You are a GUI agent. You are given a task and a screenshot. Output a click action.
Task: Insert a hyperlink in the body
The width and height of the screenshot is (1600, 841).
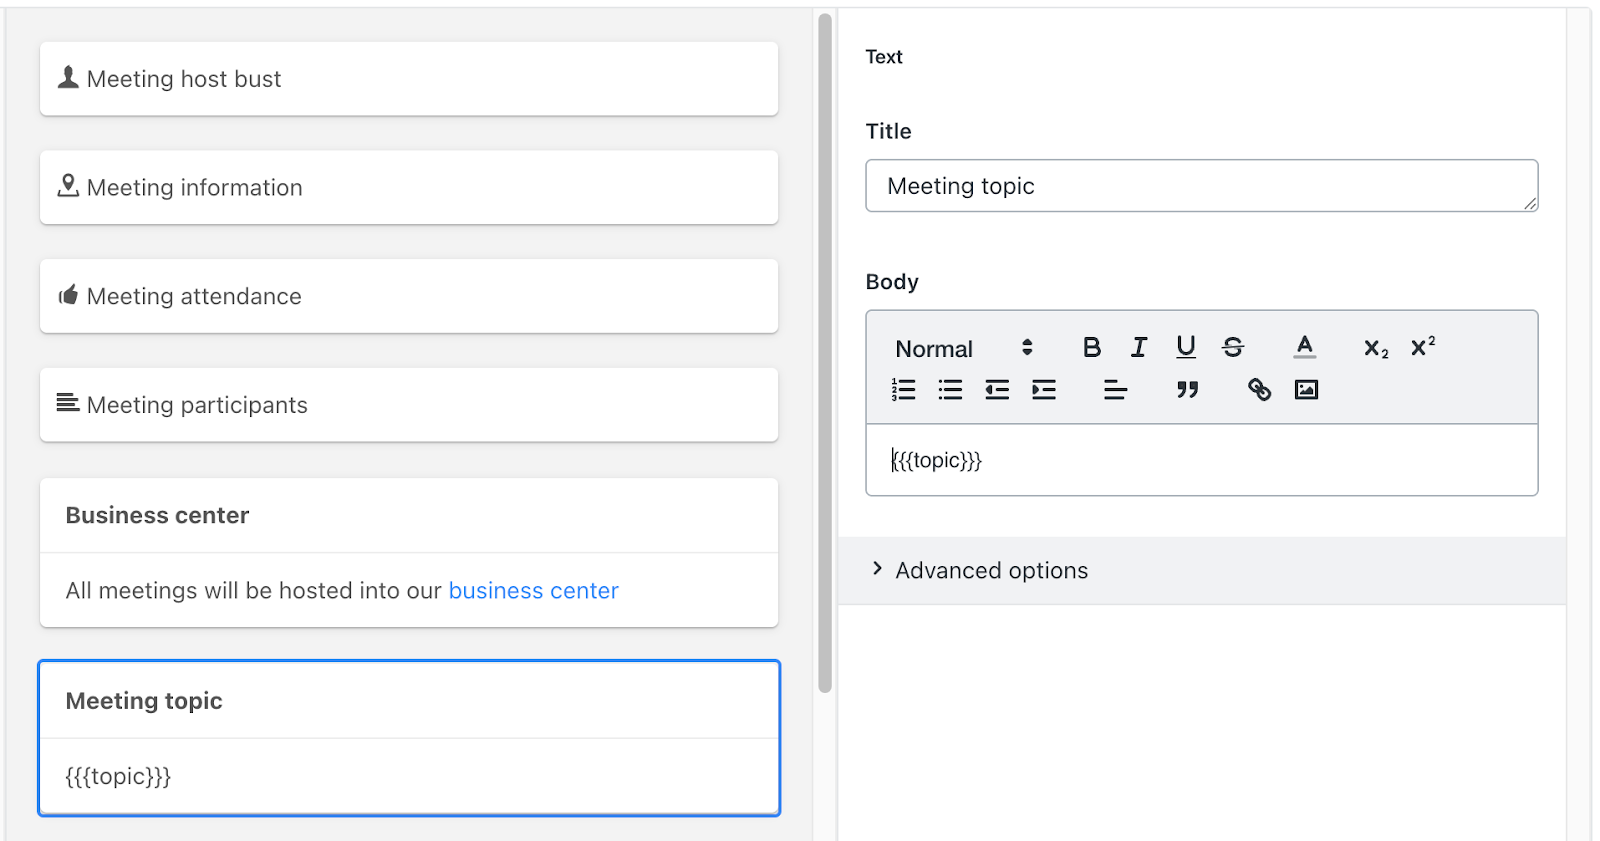point(1259,390)
